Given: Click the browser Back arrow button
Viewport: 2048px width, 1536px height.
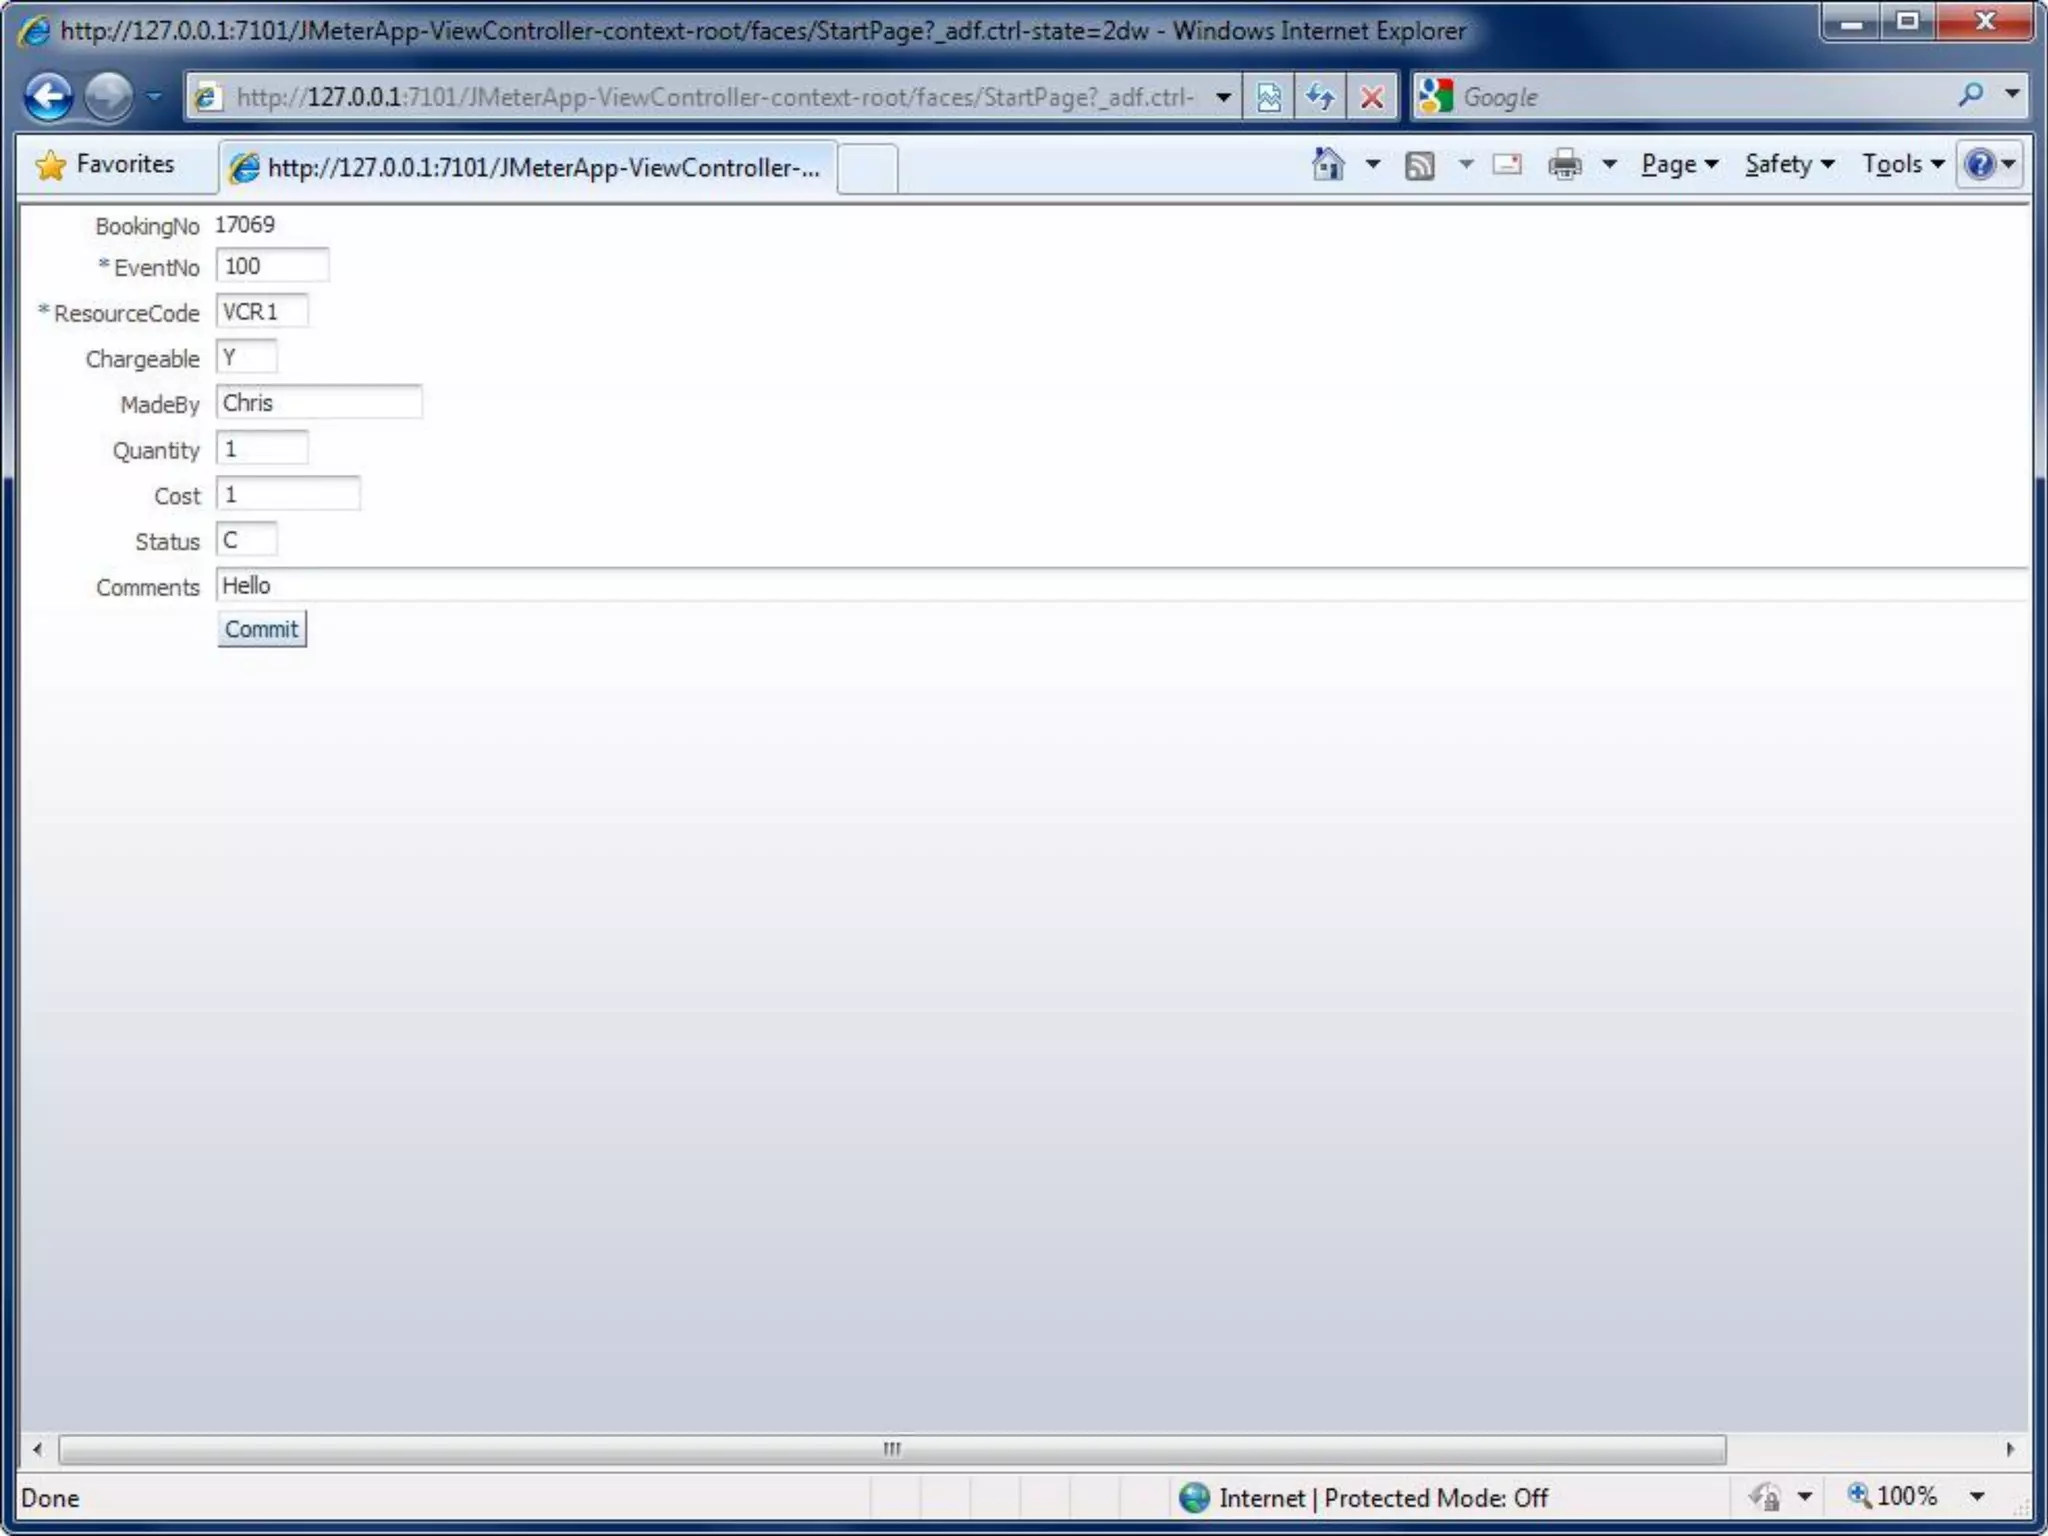Looking at the screenshot, I should point(48,97).
